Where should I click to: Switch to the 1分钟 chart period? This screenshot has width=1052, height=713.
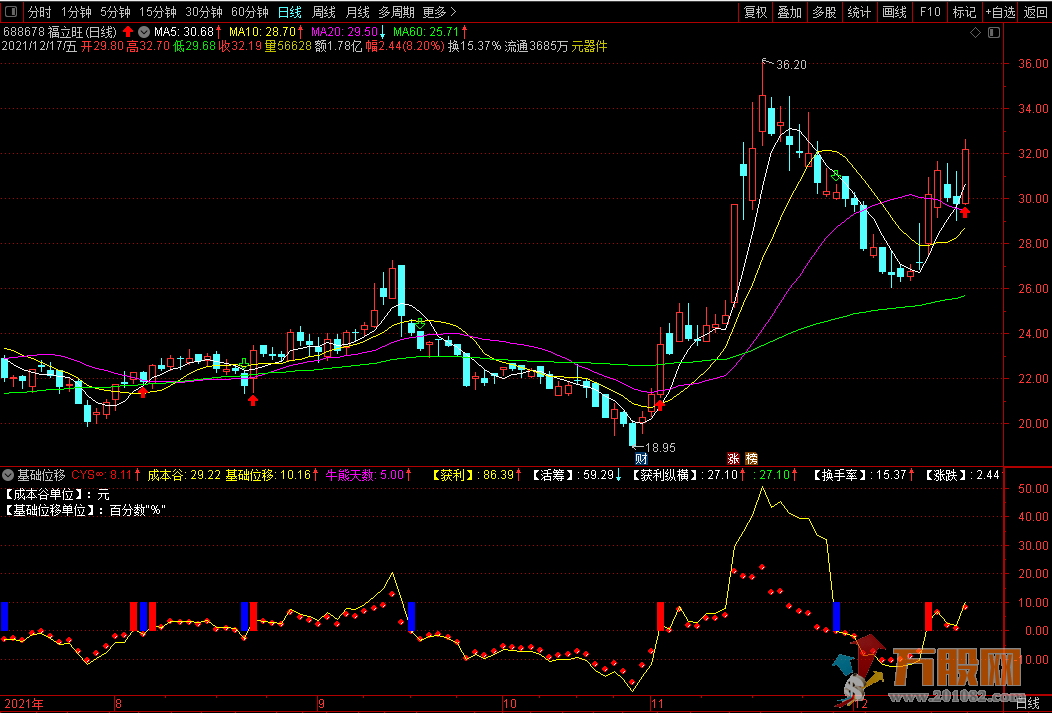[76, 12]
